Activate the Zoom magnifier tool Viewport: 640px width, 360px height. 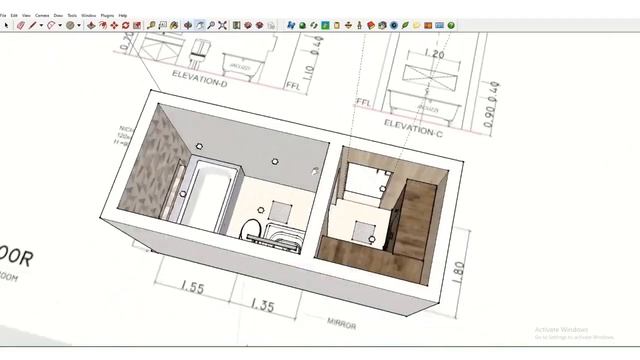point(211,25)
